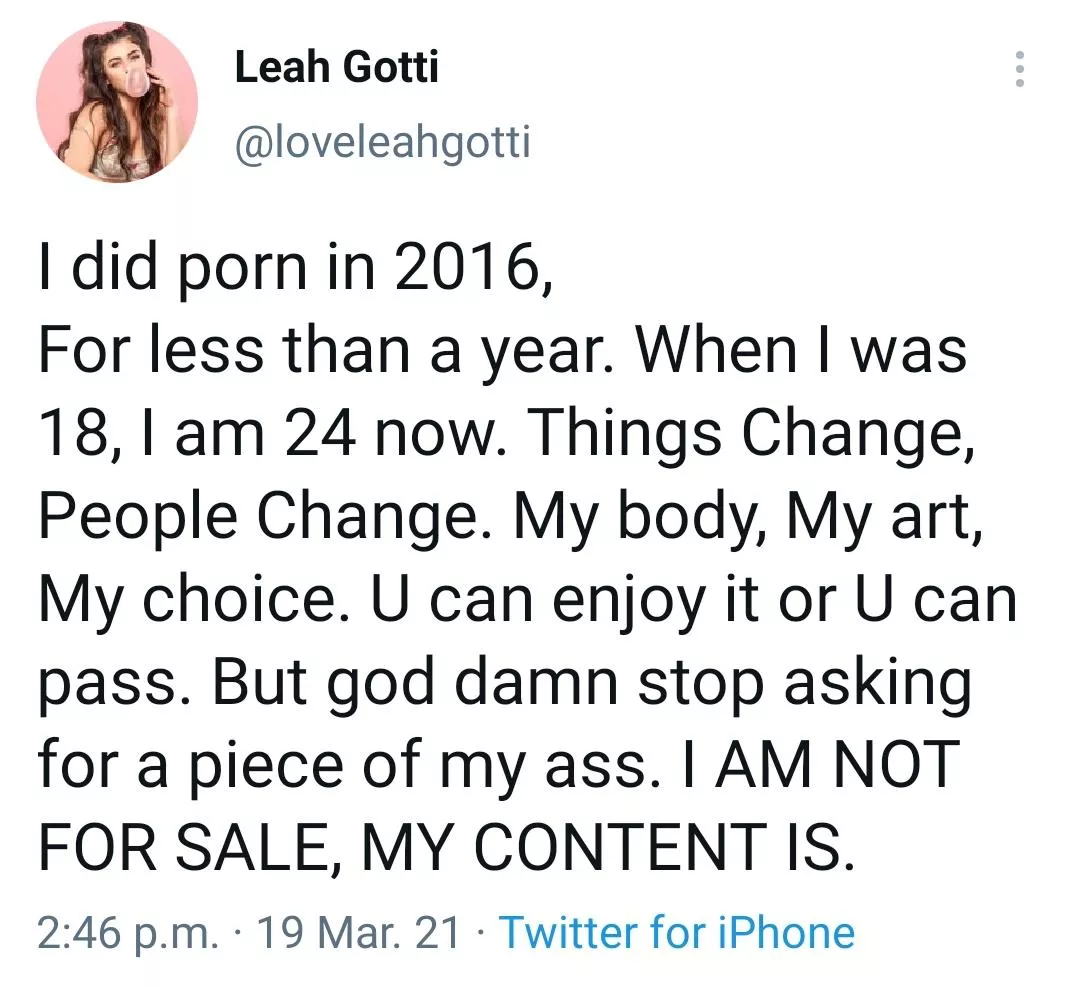Open the three-dot more options menu

[x=1019, y=69]
